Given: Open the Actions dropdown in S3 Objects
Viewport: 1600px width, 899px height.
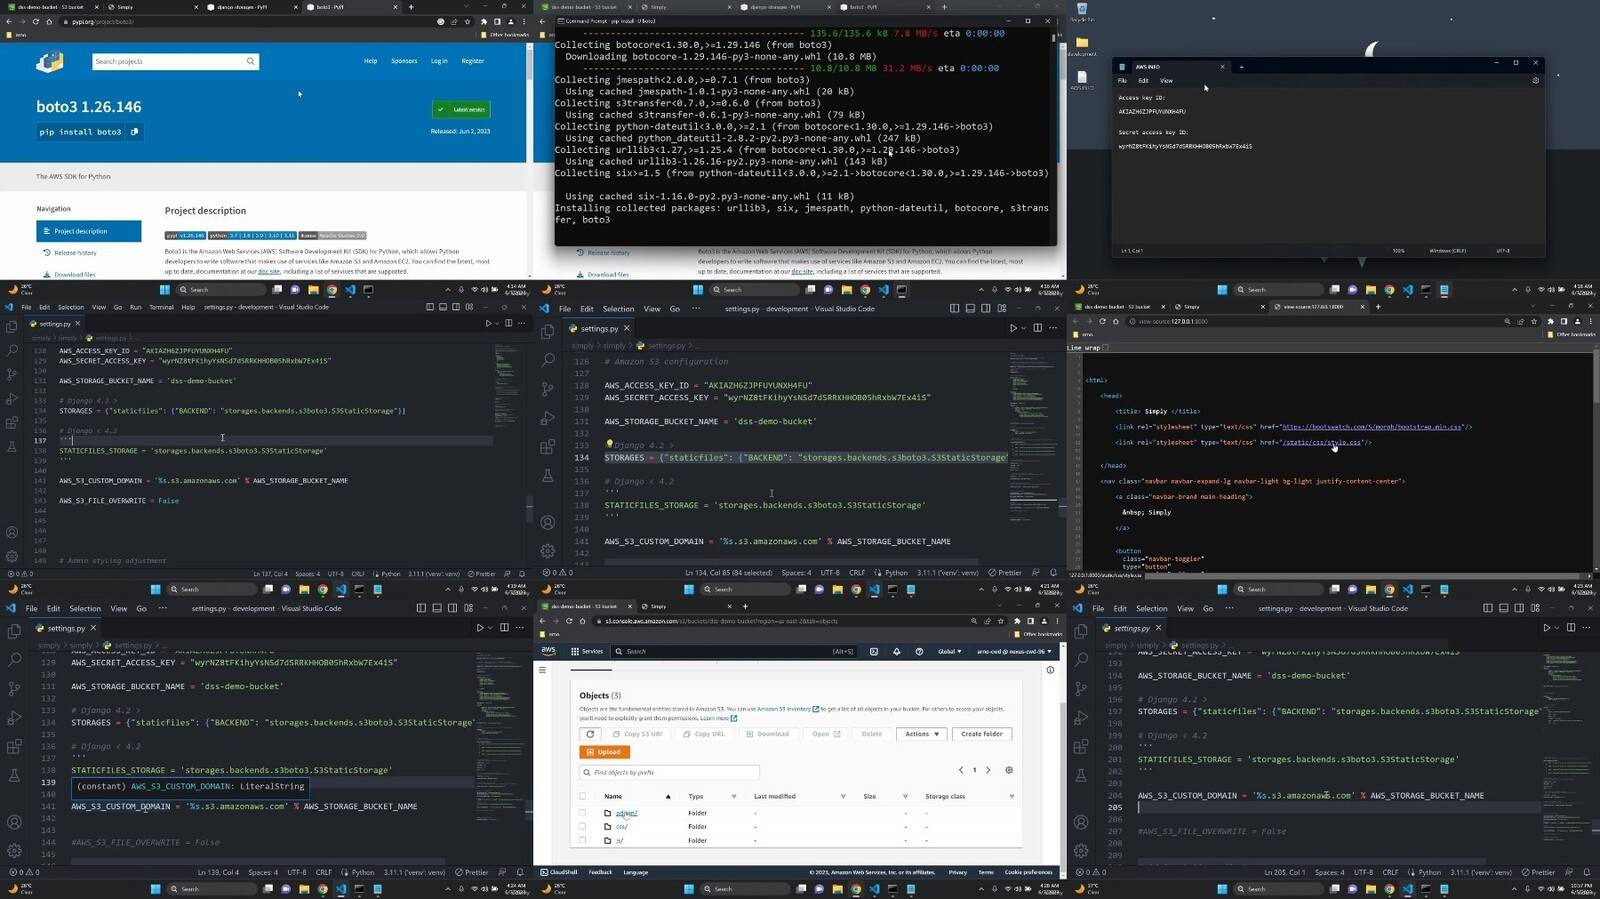Looking at the screenshot, I should [922, 734].
